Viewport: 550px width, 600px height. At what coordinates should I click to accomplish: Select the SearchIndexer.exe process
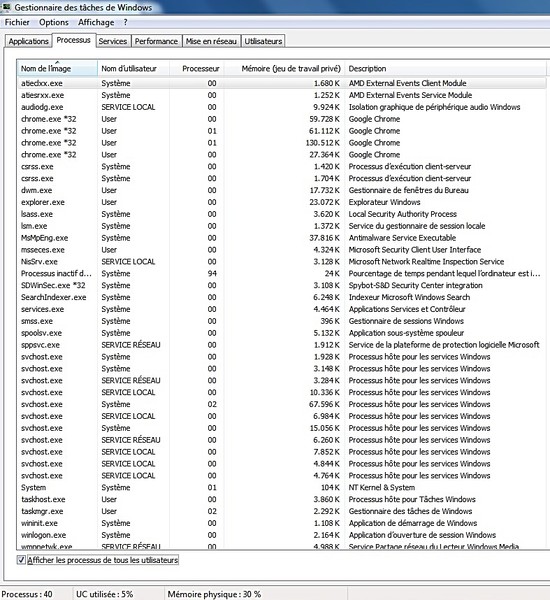coord(282,297)
